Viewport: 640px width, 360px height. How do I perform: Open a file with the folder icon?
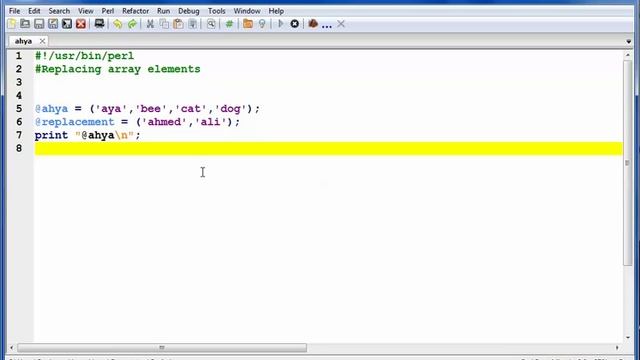[x=25, y=24]
